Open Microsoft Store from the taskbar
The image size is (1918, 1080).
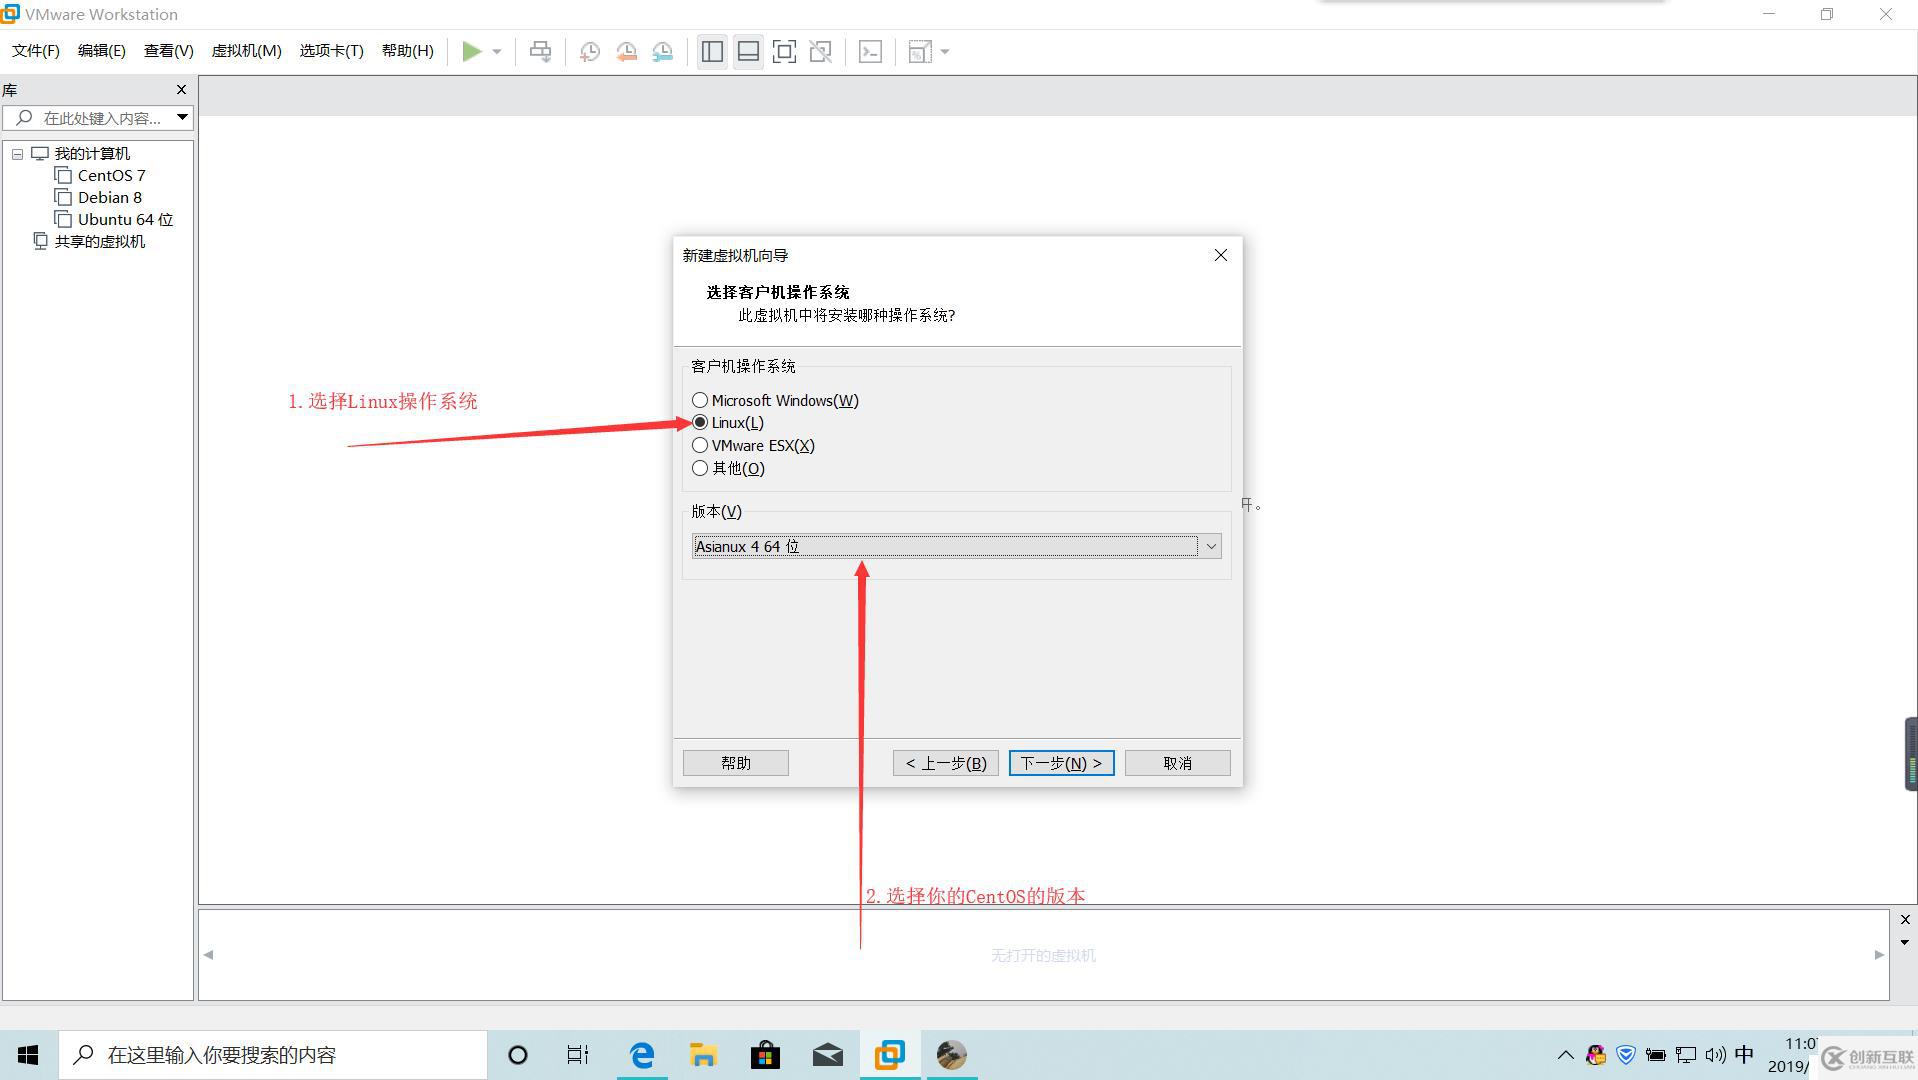(765, 1055)
